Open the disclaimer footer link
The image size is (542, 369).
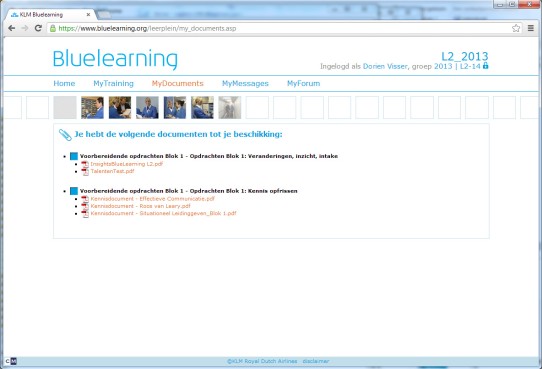point(316,361)
